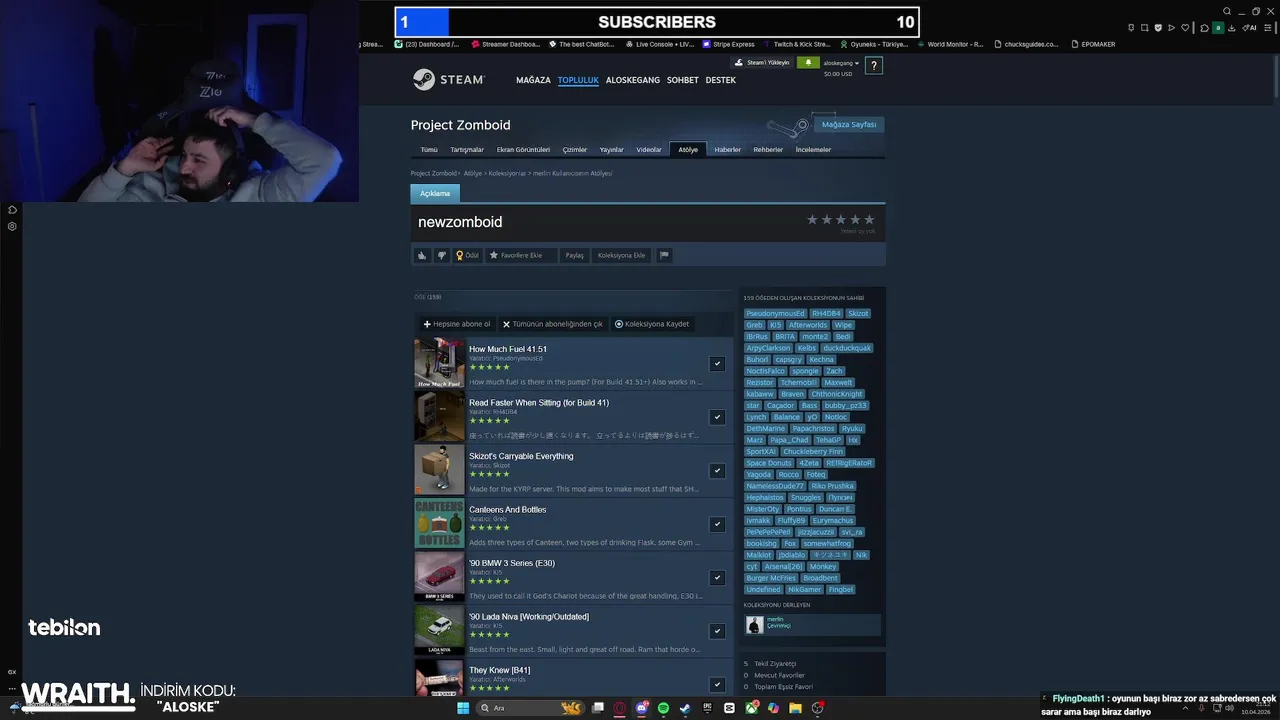Open Canteens And Bottles mod thumbnail
Image resolution: width=1280 pixels, height=720 pixels.
coord(439,523)
